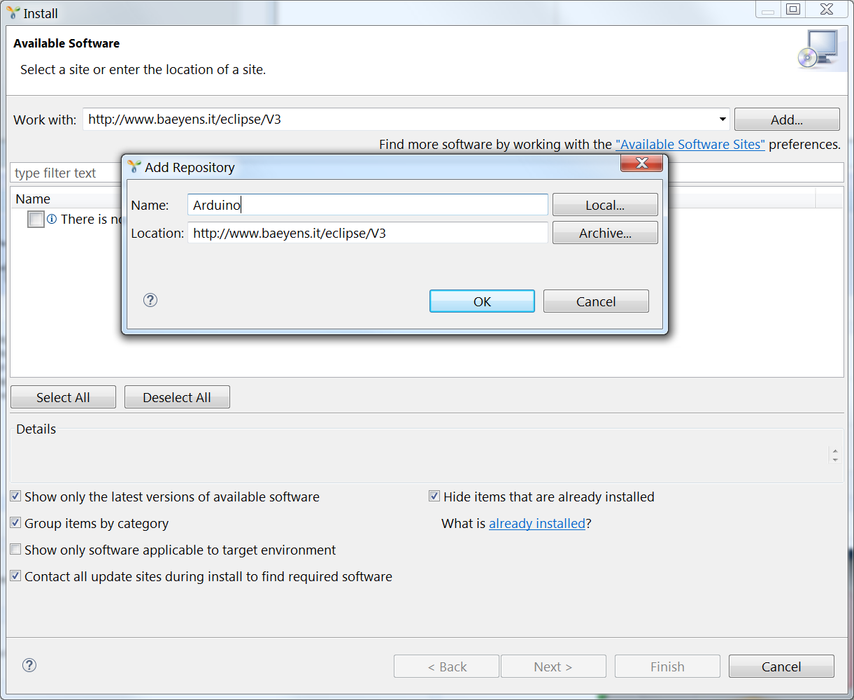The image size is (854, 700).
Task: Click the Archive... button
Action: point(605,233)
